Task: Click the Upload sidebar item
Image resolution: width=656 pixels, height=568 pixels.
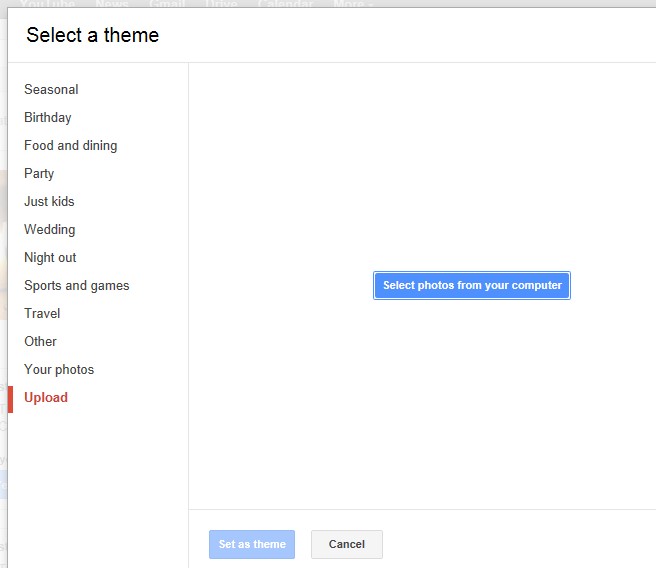Action: coord(46,397)
